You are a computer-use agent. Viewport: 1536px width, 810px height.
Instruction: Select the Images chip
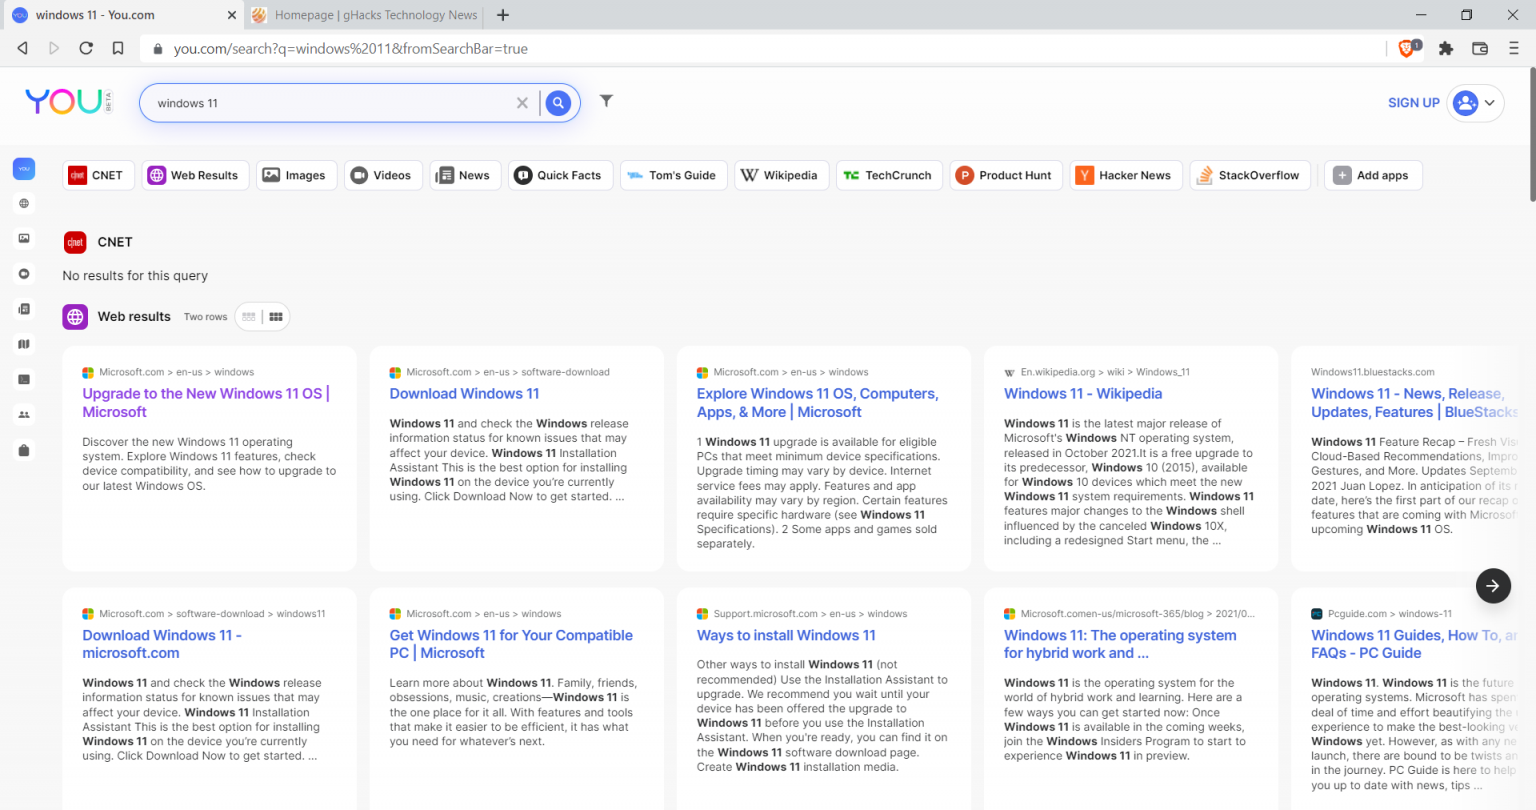click(295, 175)
